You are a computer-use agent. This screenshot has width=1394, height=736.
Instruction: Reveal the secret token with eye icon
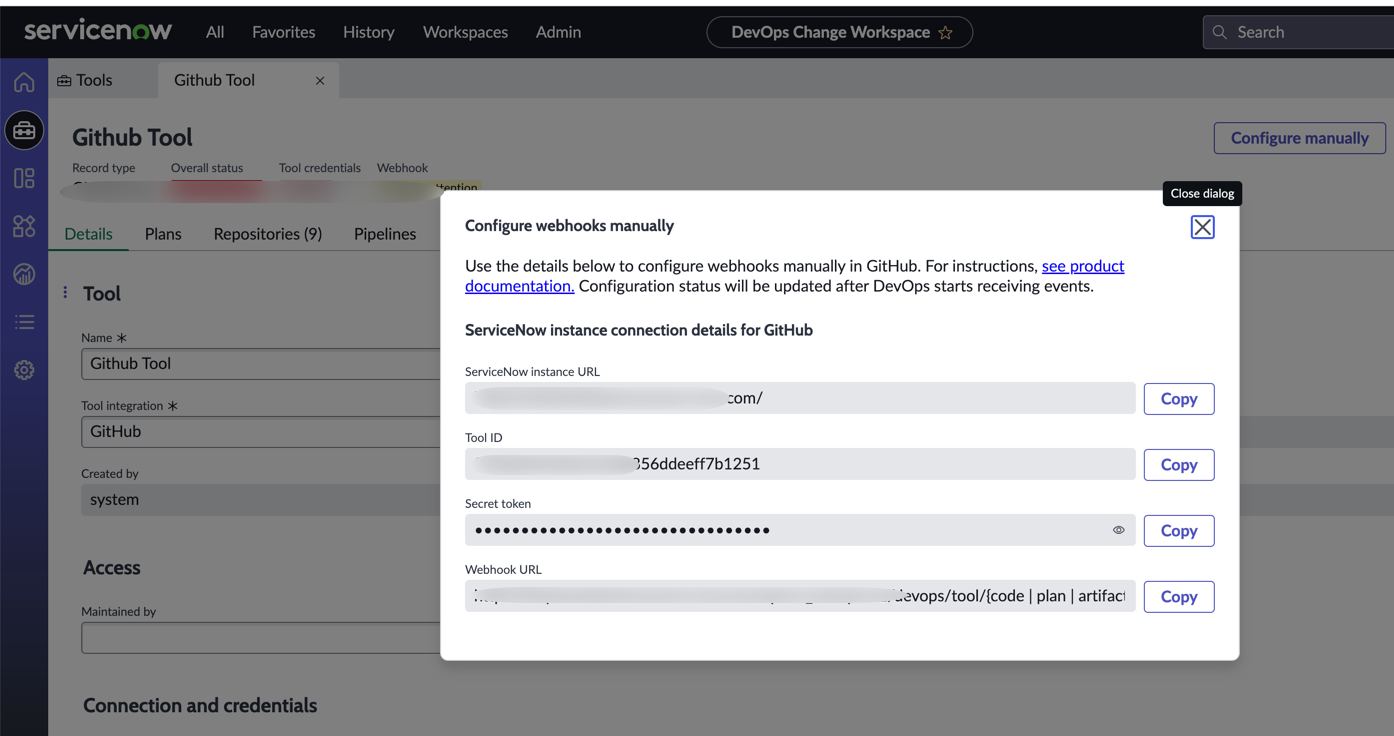pyautogui.click(x=1119, y=530)
